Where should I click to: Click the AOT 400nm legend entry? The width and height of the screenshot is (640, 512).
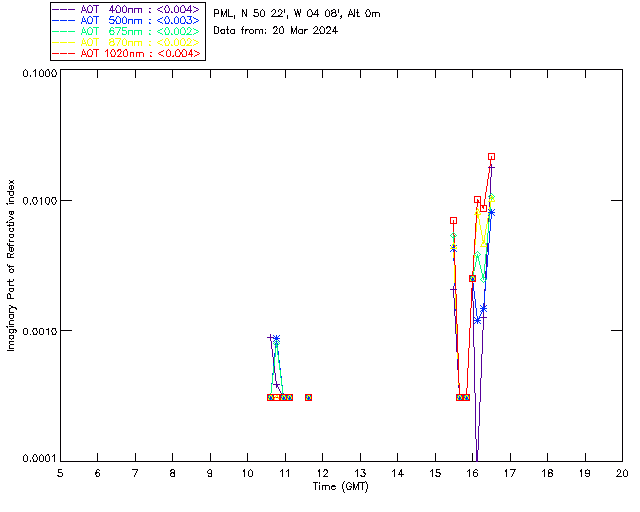coord(126,9)
